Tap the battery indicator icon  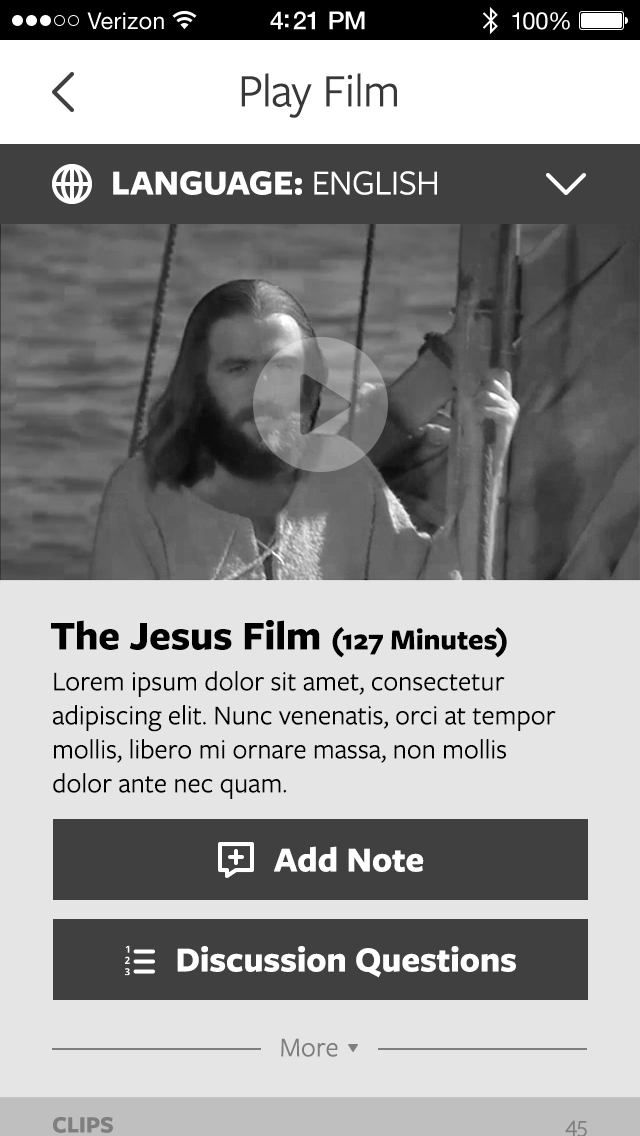click(604, 20)
